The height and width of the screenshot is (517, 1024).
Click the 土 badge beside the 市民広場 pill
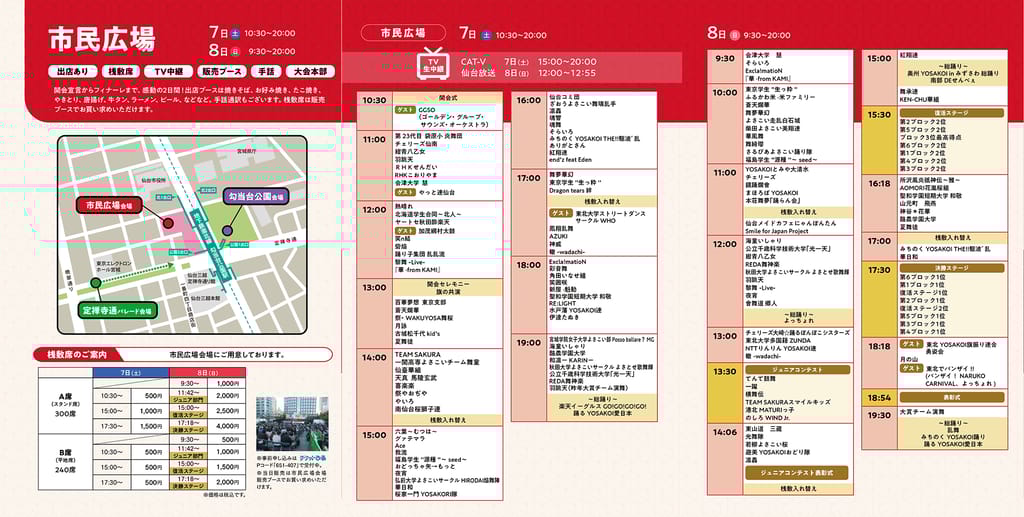coord(486,35)
